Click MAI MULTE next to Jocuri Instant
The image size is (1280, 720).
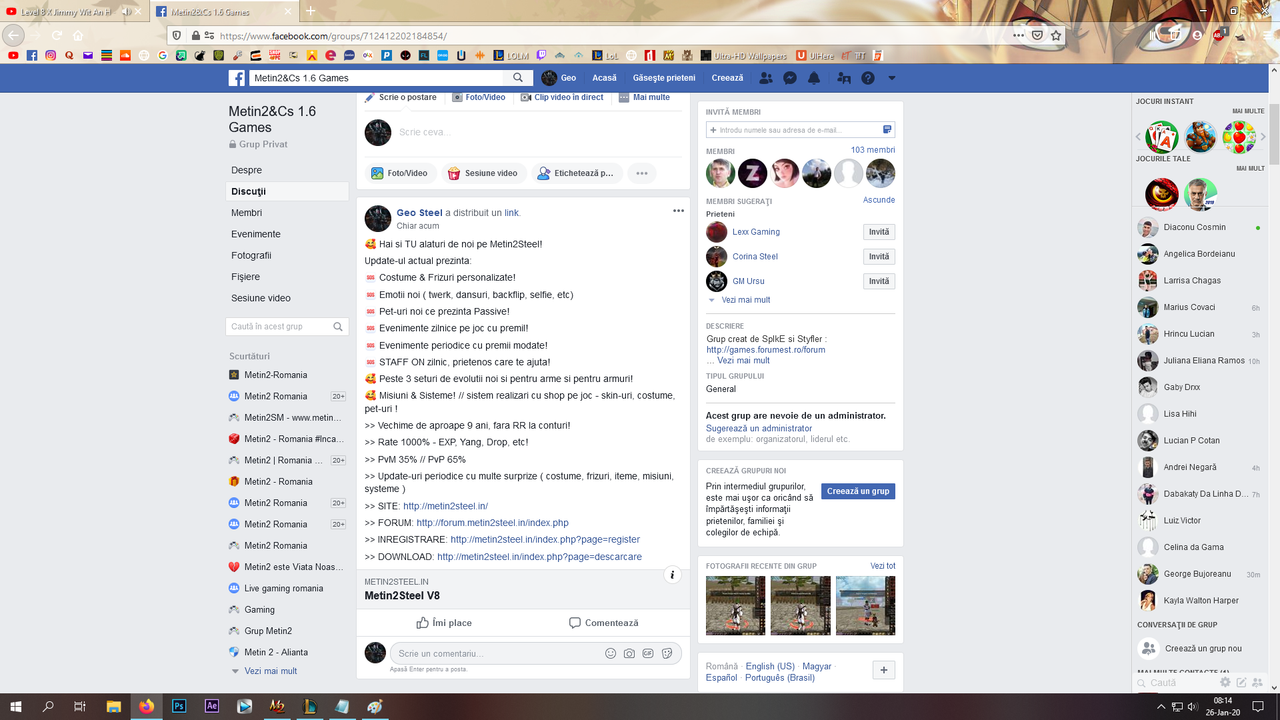click(x=1248, y=111)
